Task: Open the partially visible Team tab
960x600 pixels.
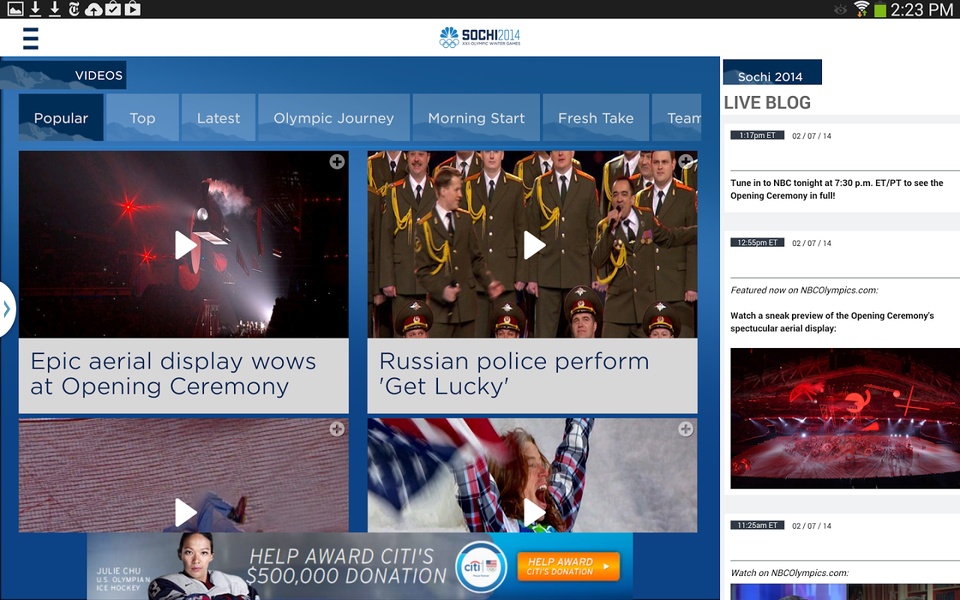Action: tap(677, 118)
